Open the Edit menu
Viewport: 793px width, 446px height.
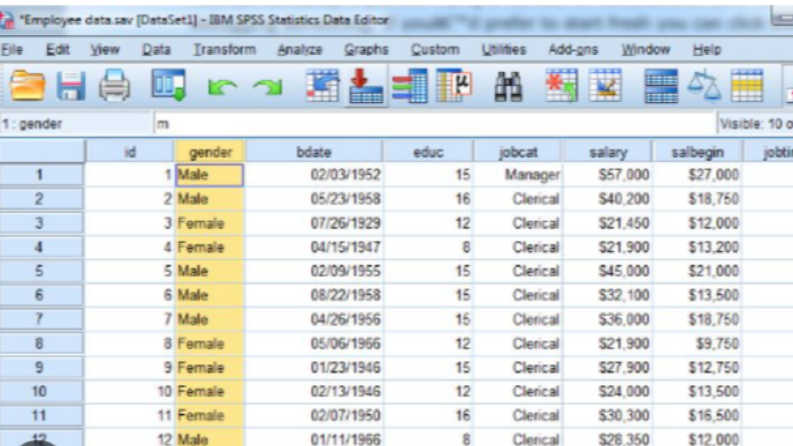[58, 50]
